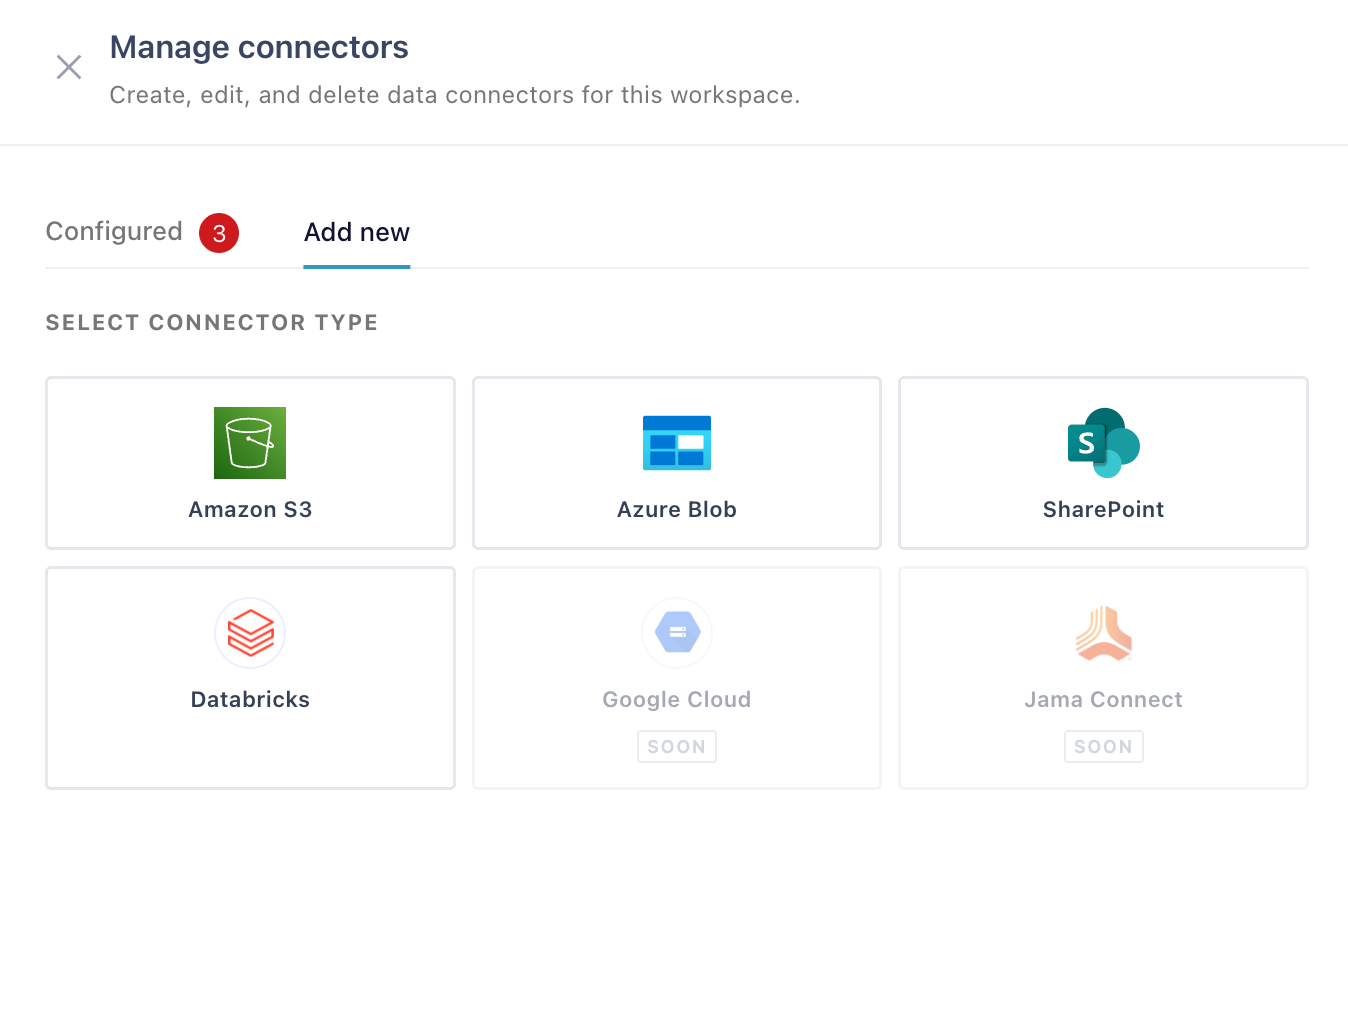Click the SOON tag under Google Cloud
This screenshot has width=1348, height=1015.
point(677,747)
